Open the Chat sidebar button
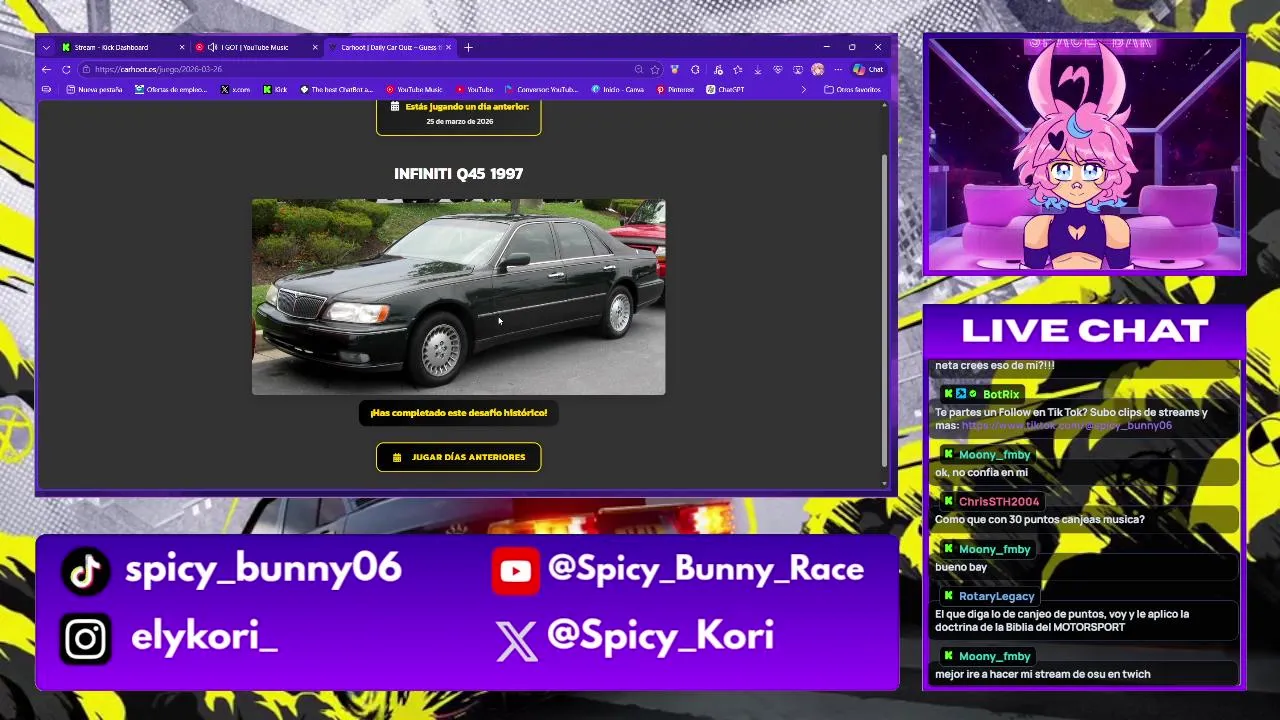1280x720 pixels. coord(868,69)
